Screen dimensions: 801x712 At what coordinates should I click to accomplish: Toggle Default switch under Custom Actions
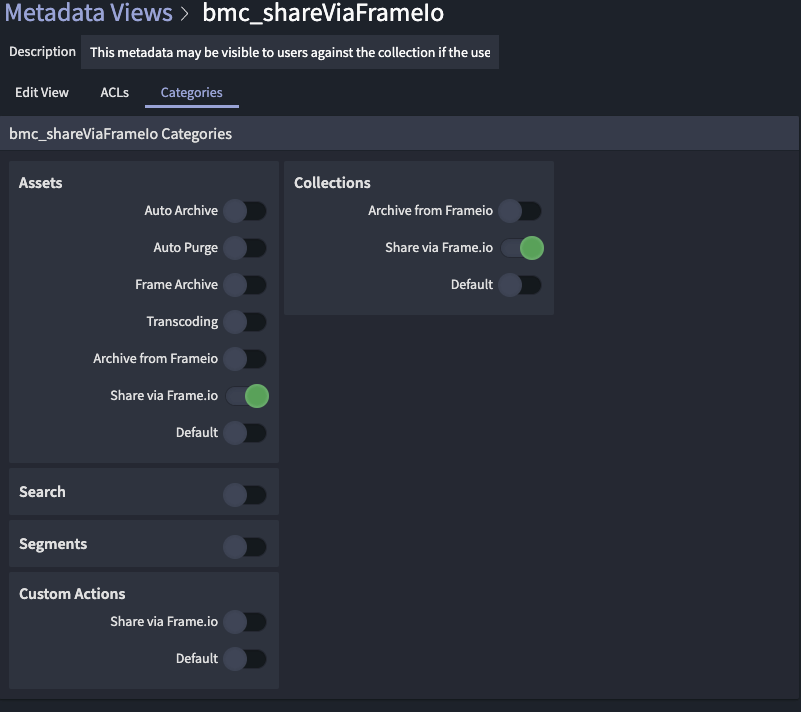(245, 659)
